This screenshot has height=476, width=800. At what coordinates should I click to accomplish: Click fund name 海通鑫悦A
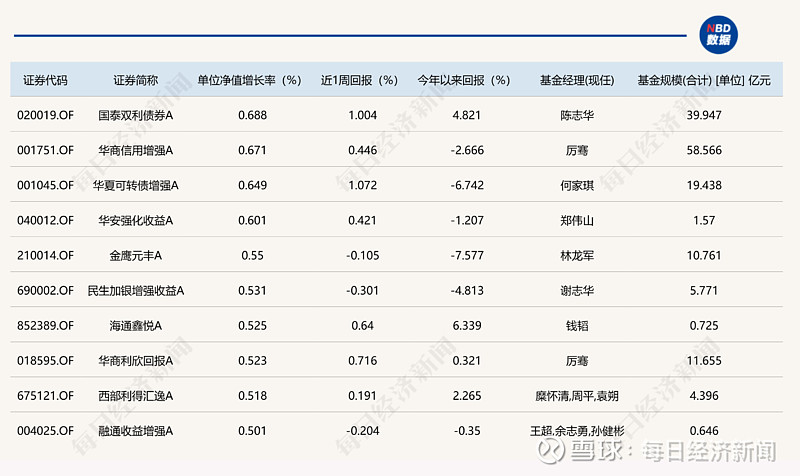click(136, 325)
